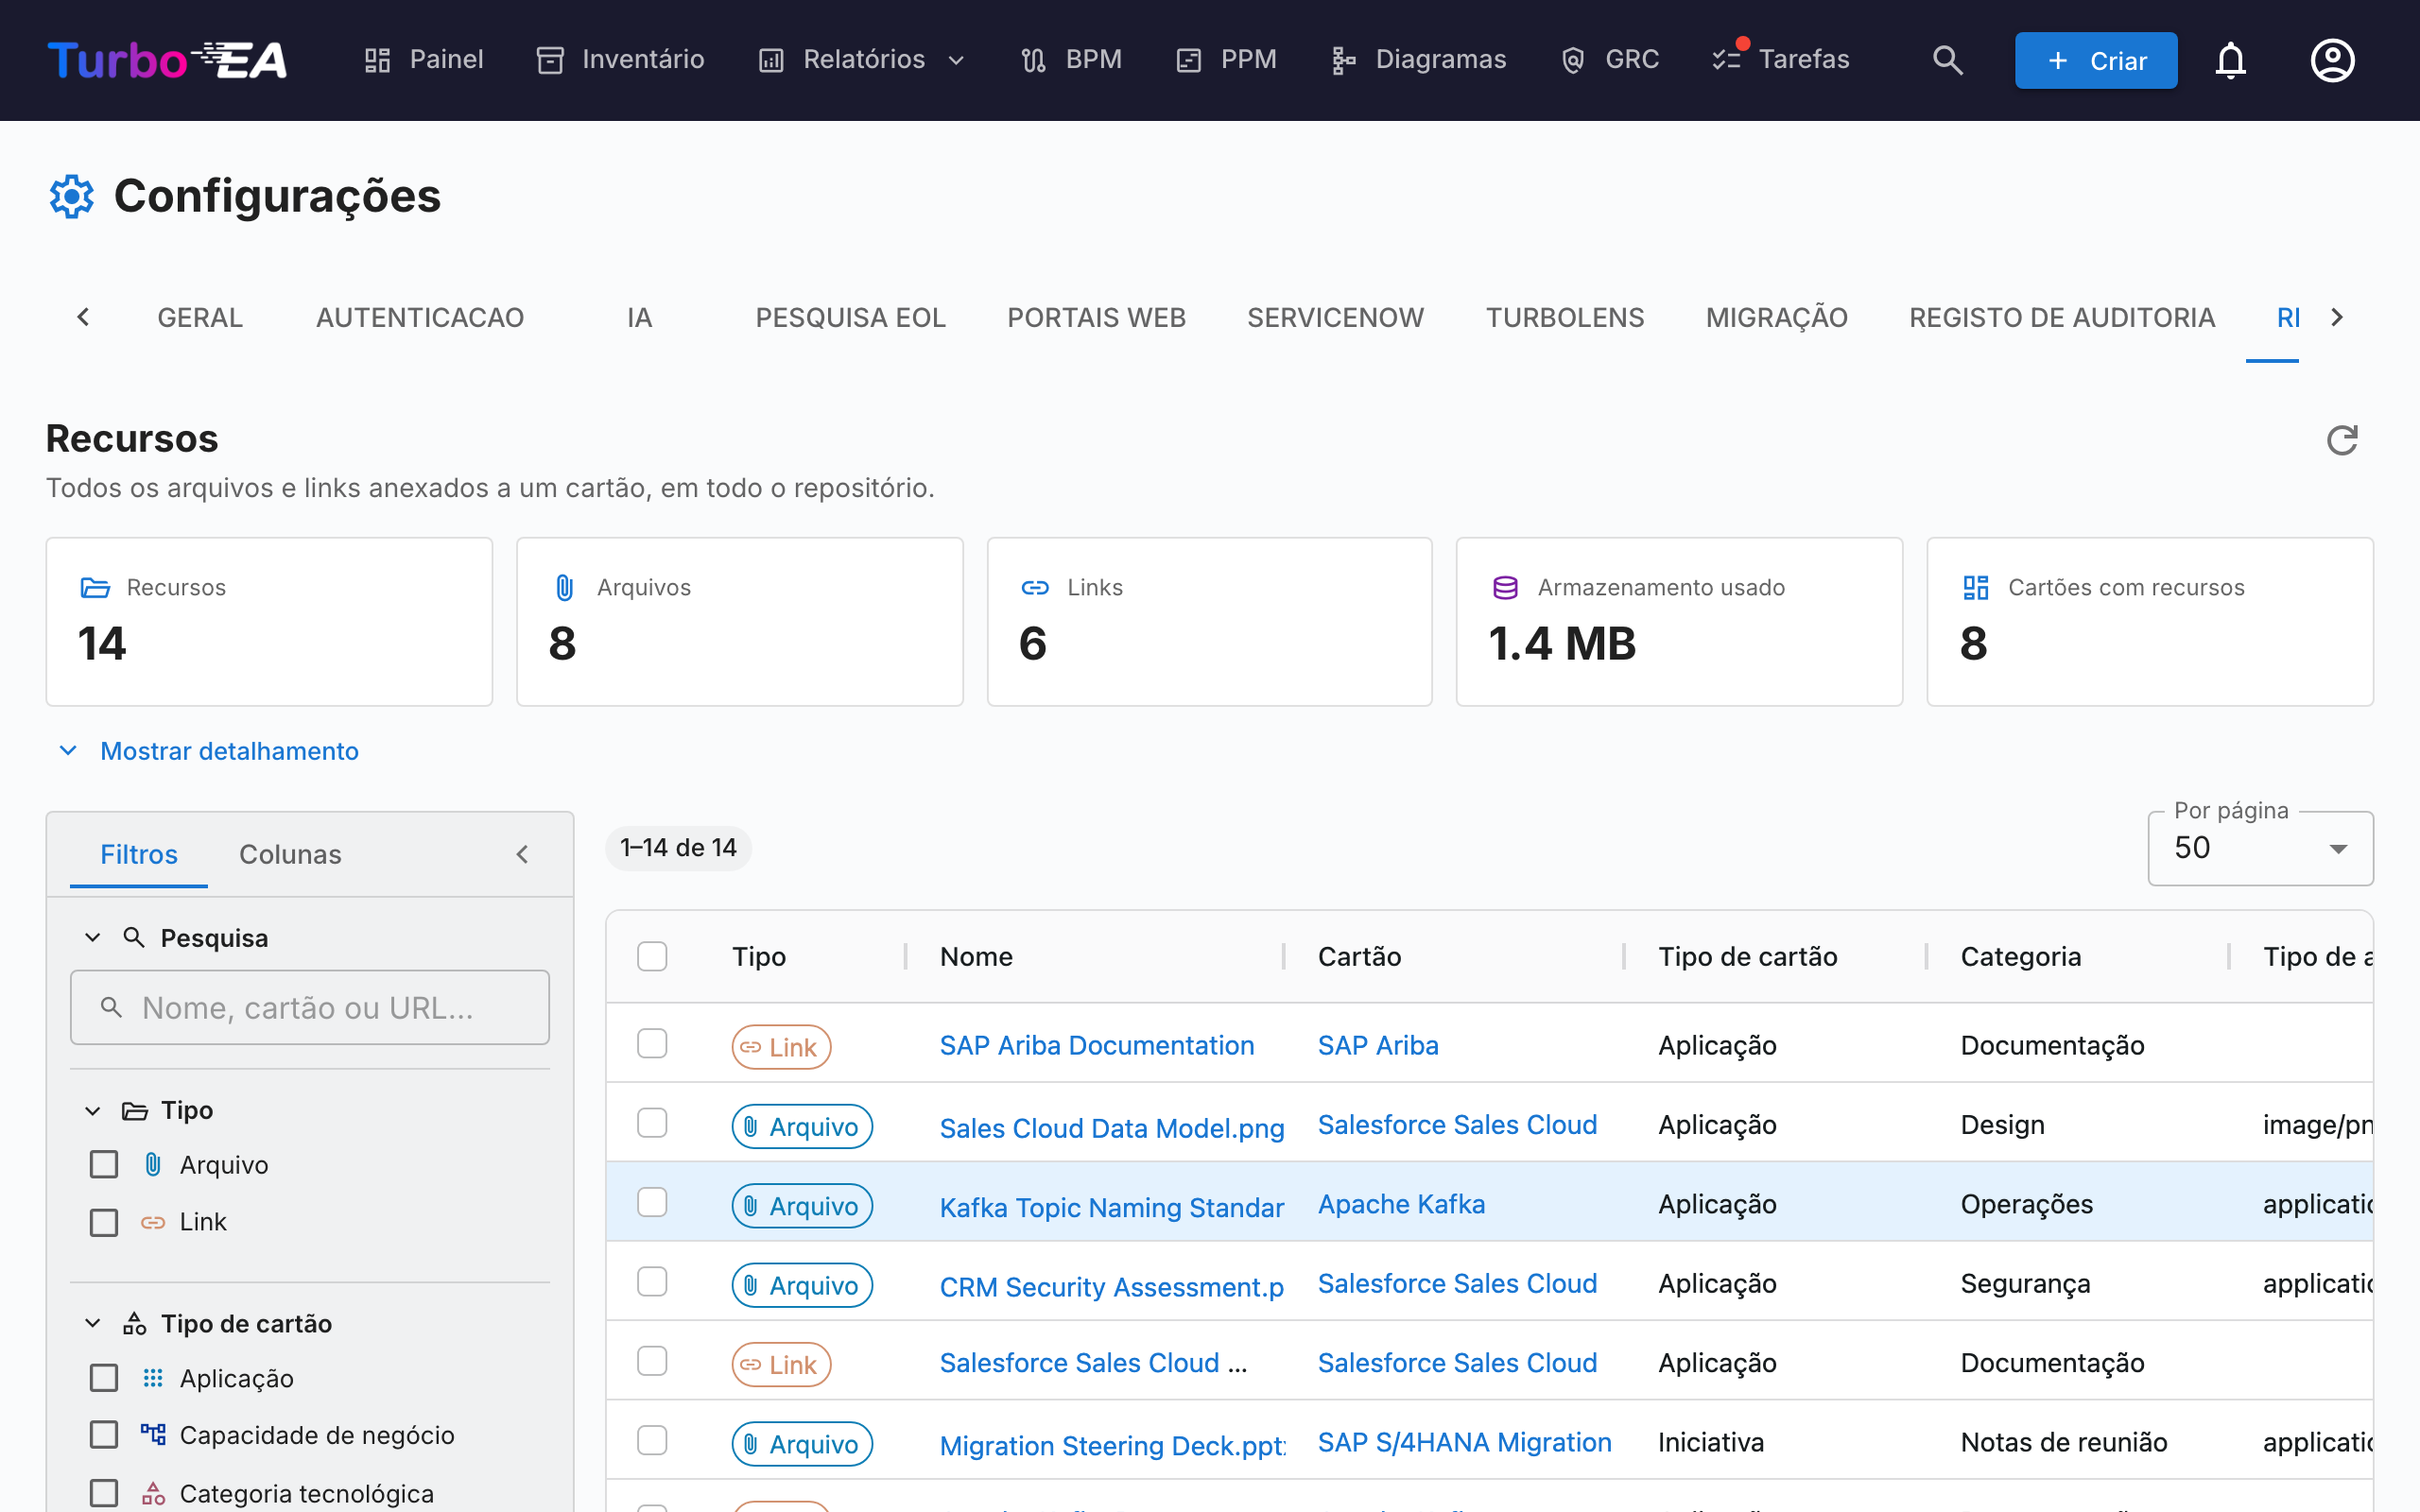Refresh the Recursos list
The image size is (2420, 1512).
(2342, 440)
